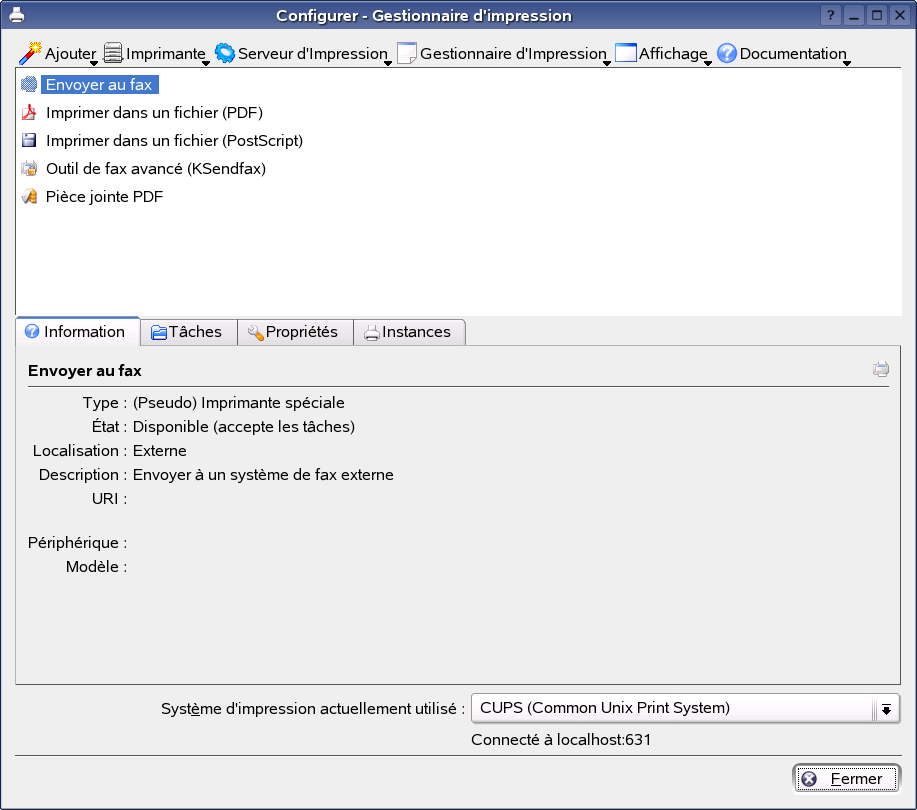Image resolution: width=917 pixels, height=810 pixels.
Task: Click the Fermer button
Action: [x=846, y=779]
